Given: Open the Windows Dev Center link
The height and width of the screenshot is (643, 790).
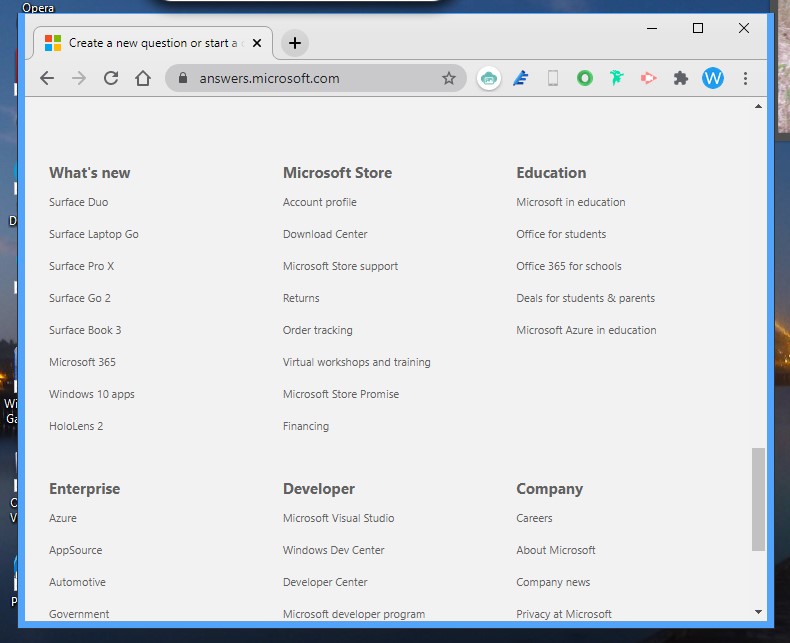Looking at the screenshot, I should click(334, 550).
